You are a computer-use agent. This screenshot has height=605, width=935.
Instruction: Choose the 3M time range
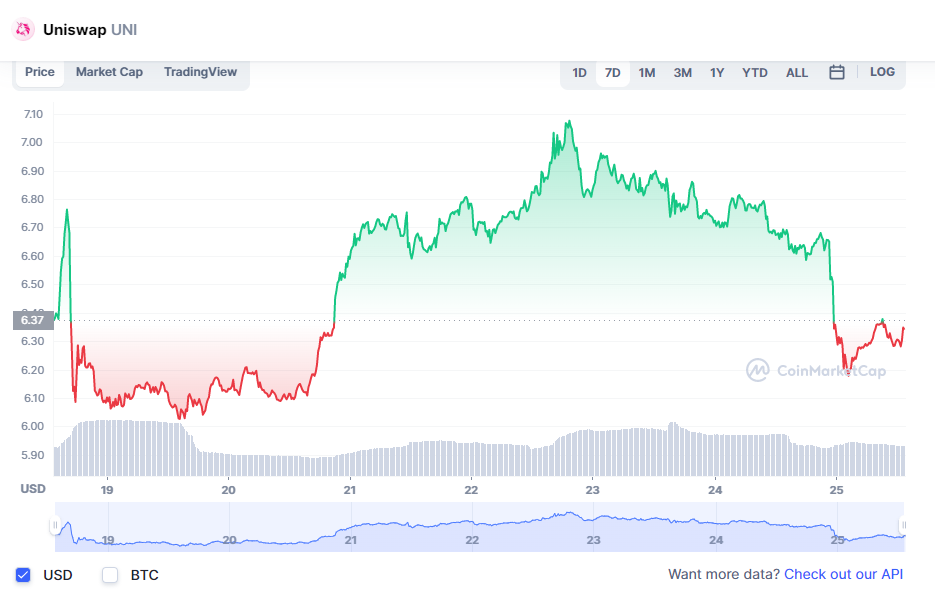tap(683, 73)
